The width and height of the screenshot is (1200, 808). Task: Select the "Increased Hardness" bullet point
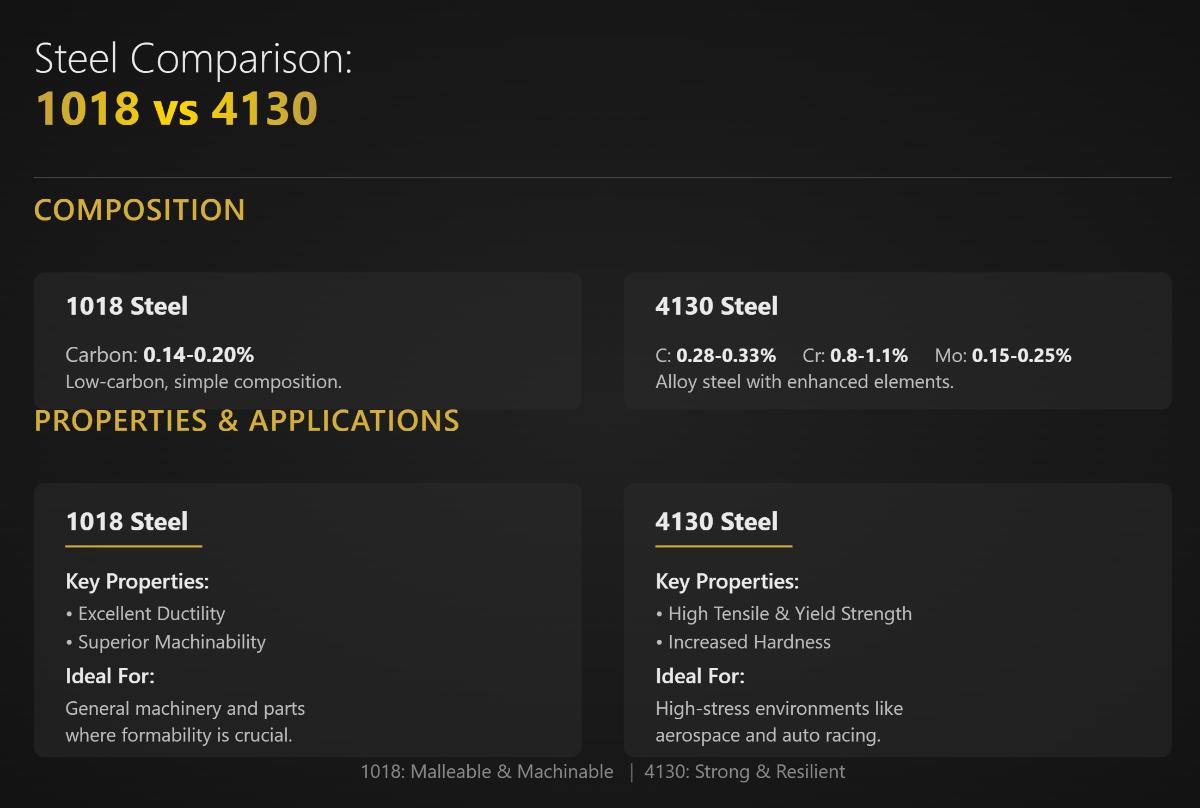pos(743,642)
